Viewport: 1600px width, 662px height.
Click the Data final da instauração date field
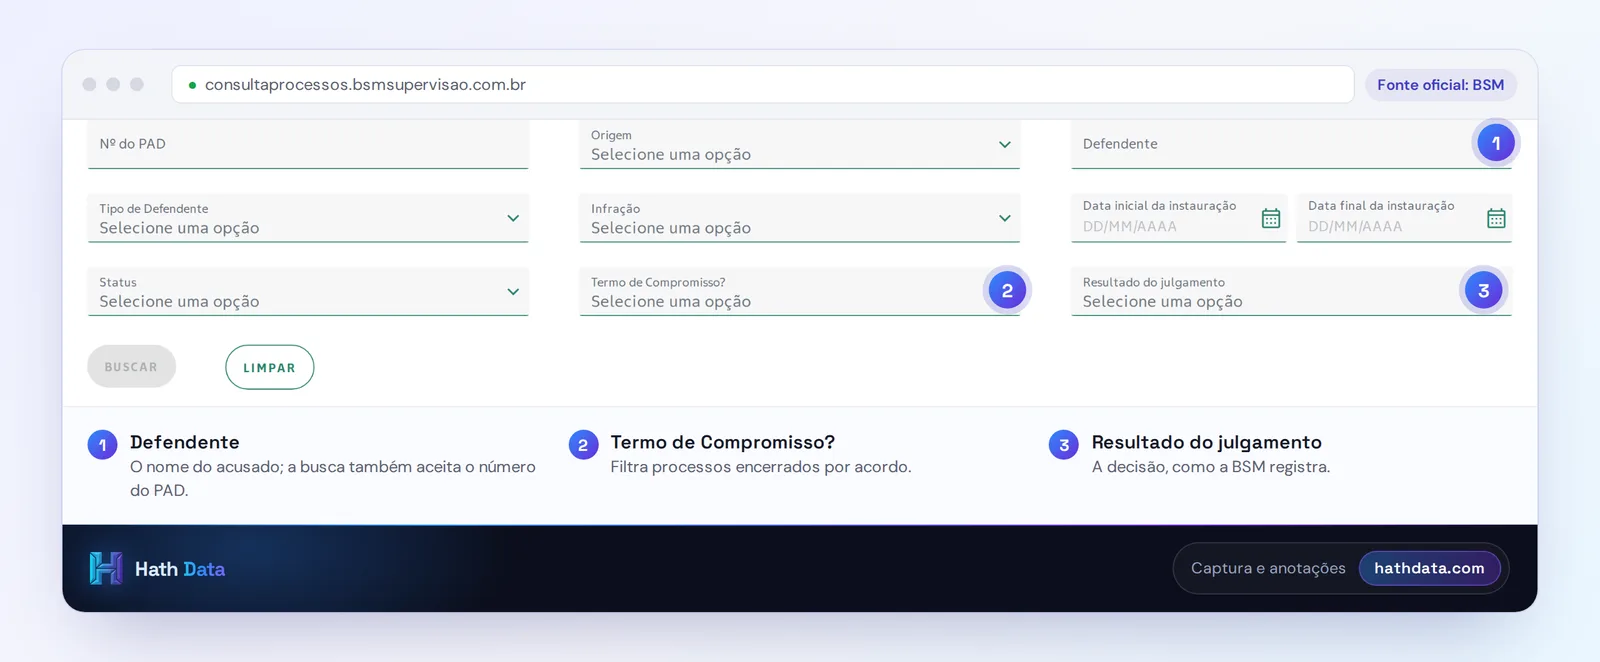pos(1404,218)
